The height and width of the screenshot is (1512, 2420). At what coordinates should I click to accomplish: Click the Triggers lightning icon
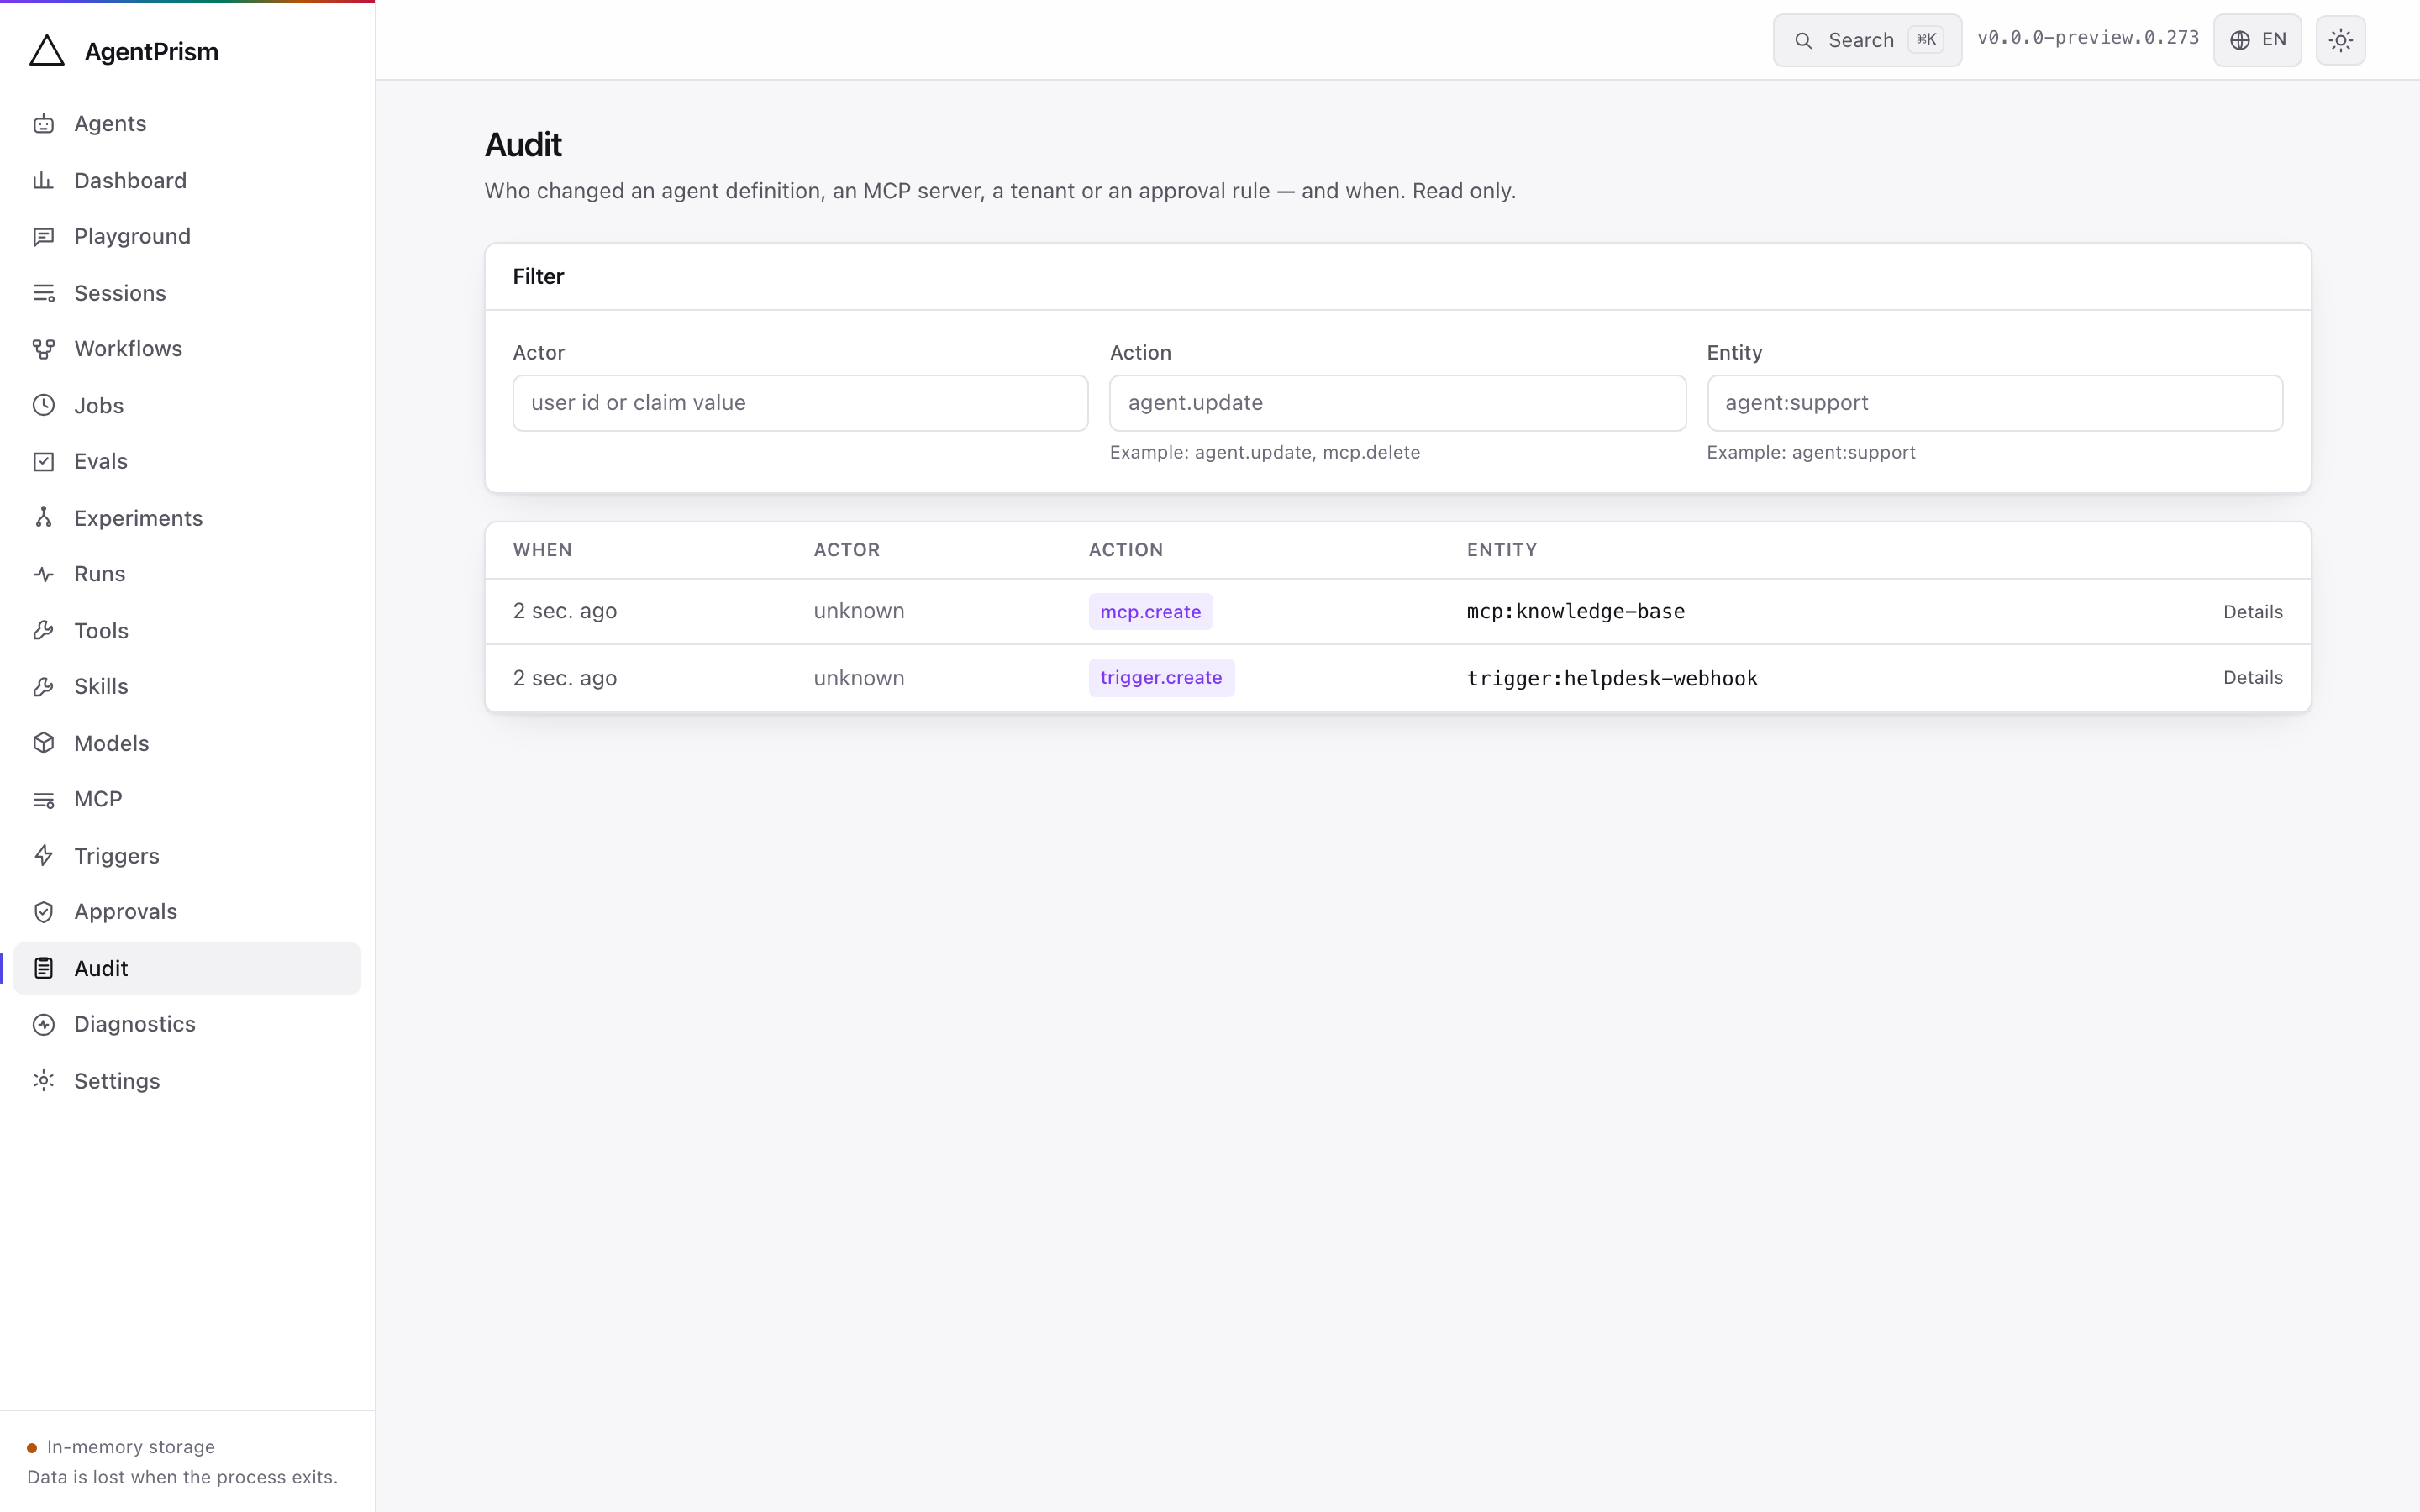[x=44, y=856]
